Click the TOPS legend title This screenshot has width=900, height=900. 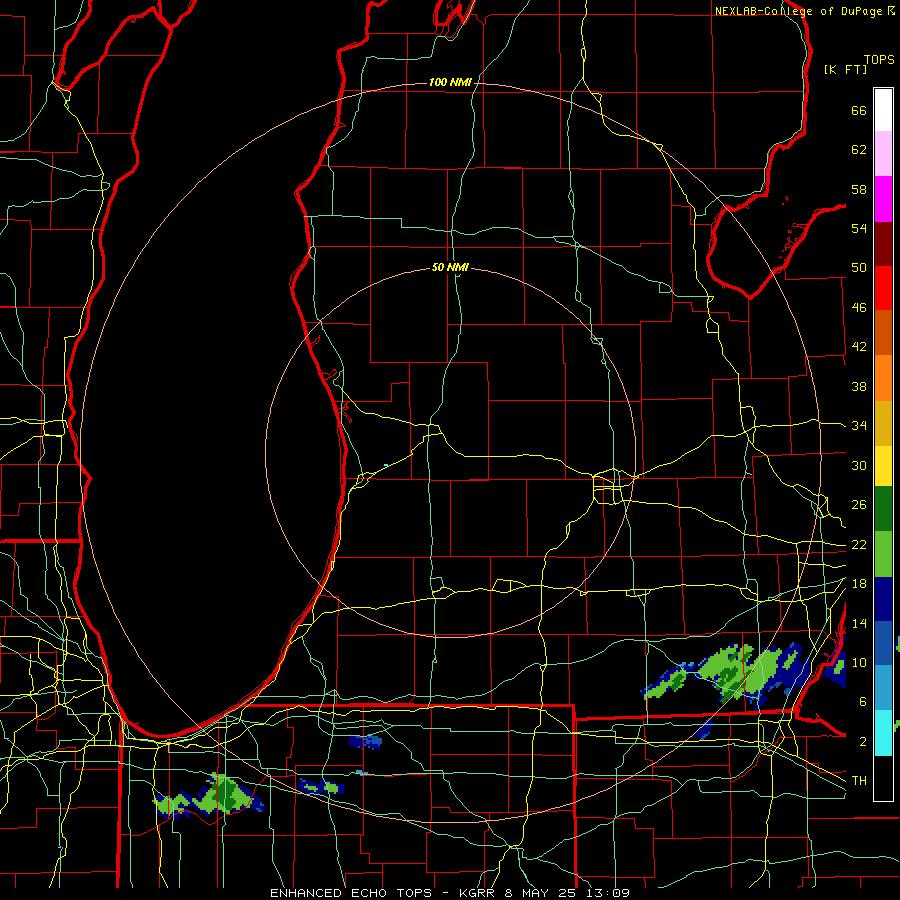point(879,59)
